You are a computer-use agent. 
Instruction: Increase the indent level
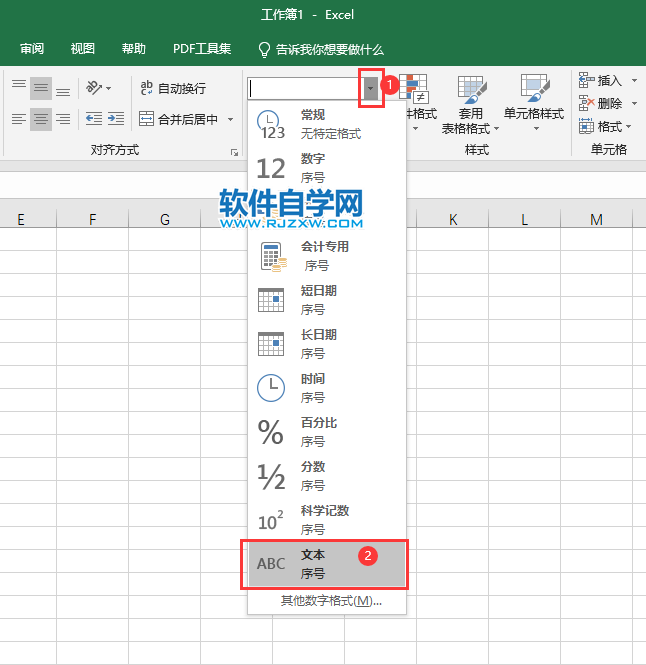116,119
